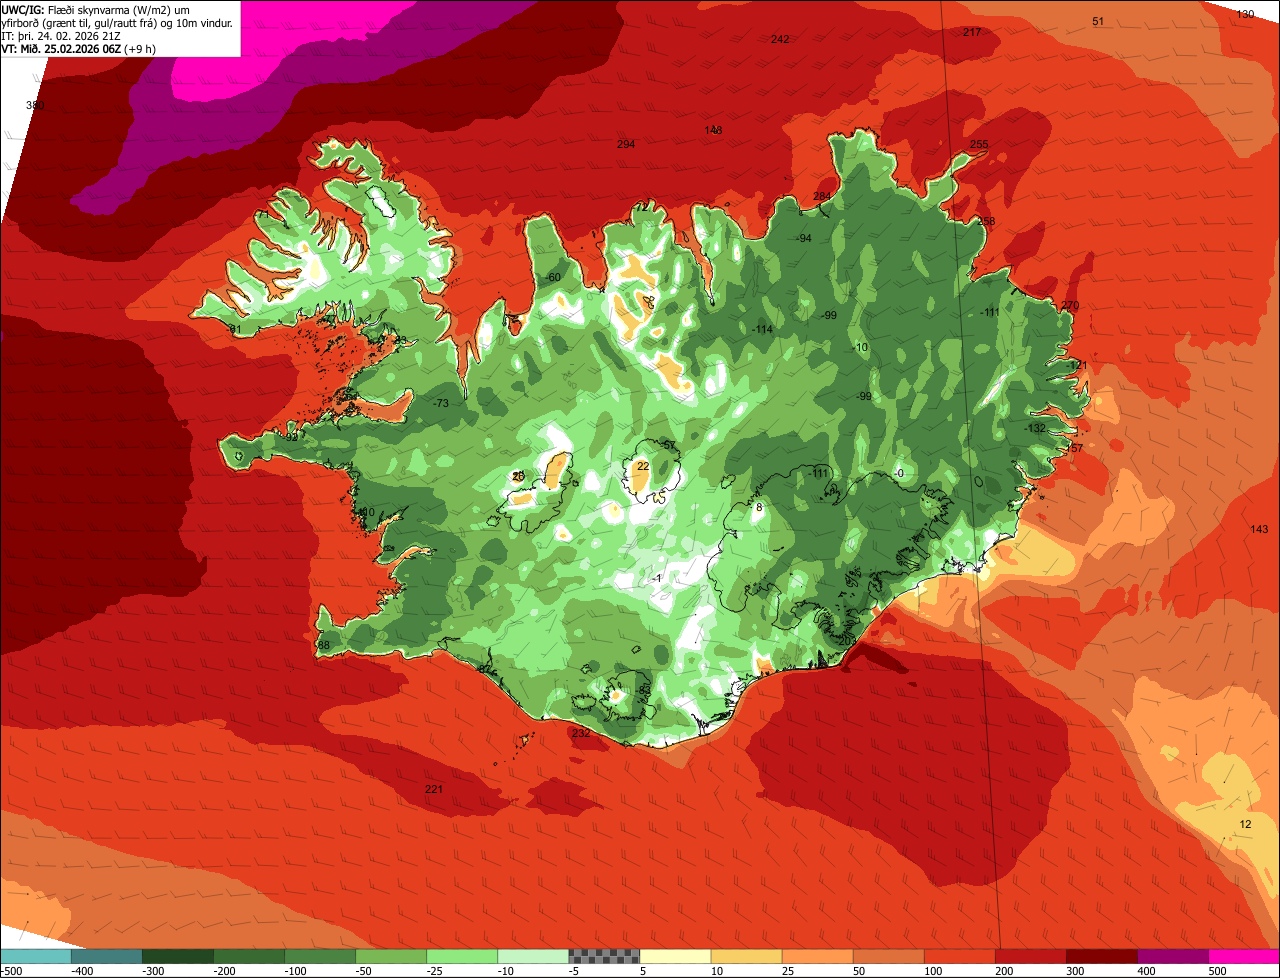Select the green -100 to -50 legend swatch

pyautogui.click(x=319, y=955)
